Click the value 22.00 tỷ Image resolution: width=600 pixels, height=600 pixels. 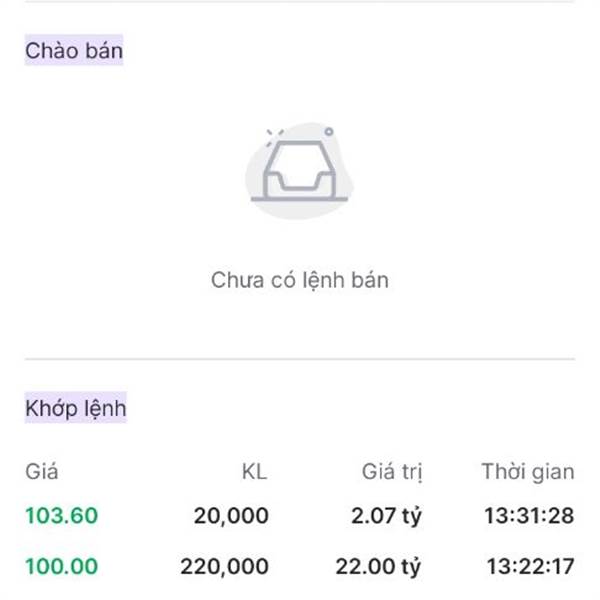click(x=378, y=567)
